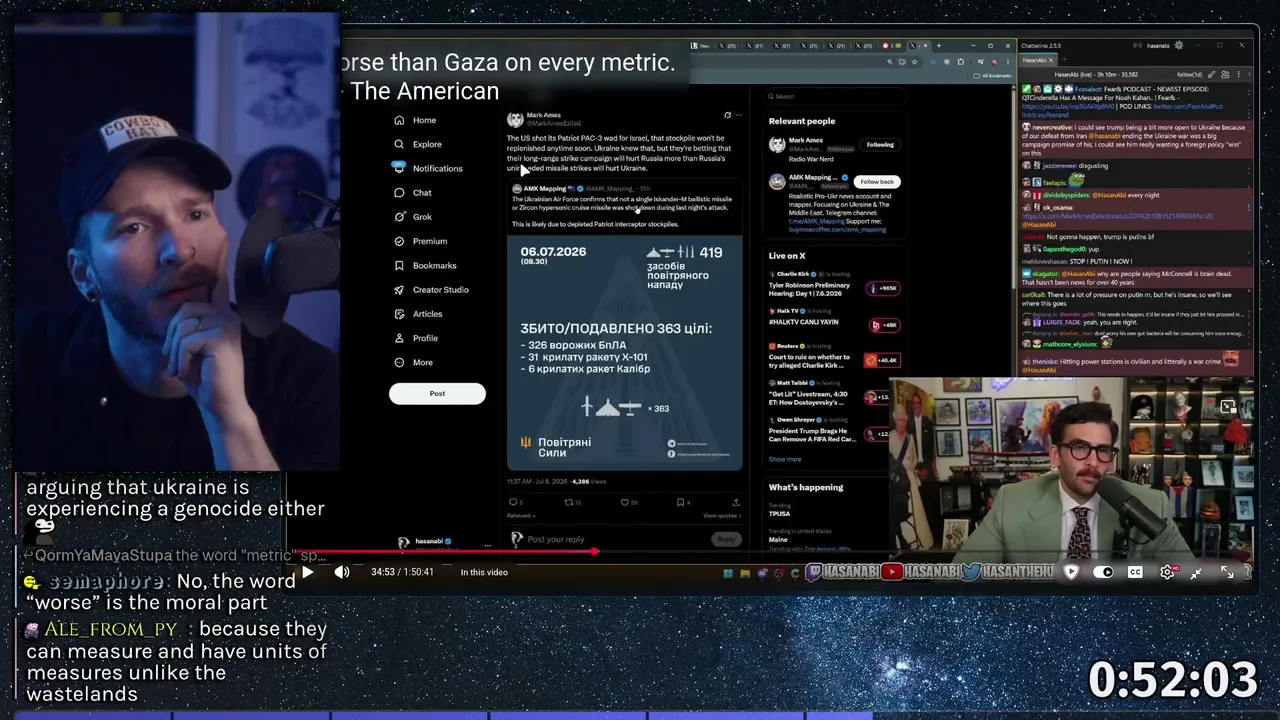The width and height of the screenshot is (1280, 720).
Task: Open the View quotes link
Action: (721, 516)
